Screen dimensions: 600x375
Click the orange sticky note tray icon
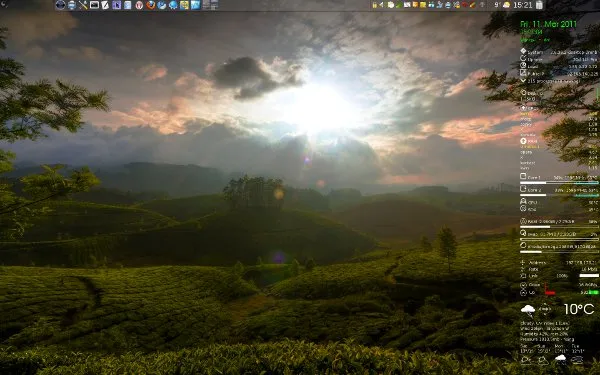click(x=415, y=5)
